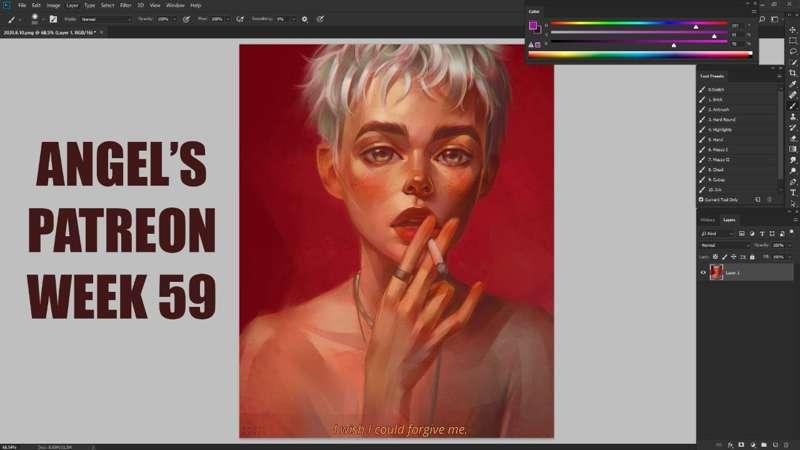
Task: Click foreground color swatch in Color panel
Action: [533, 26]
